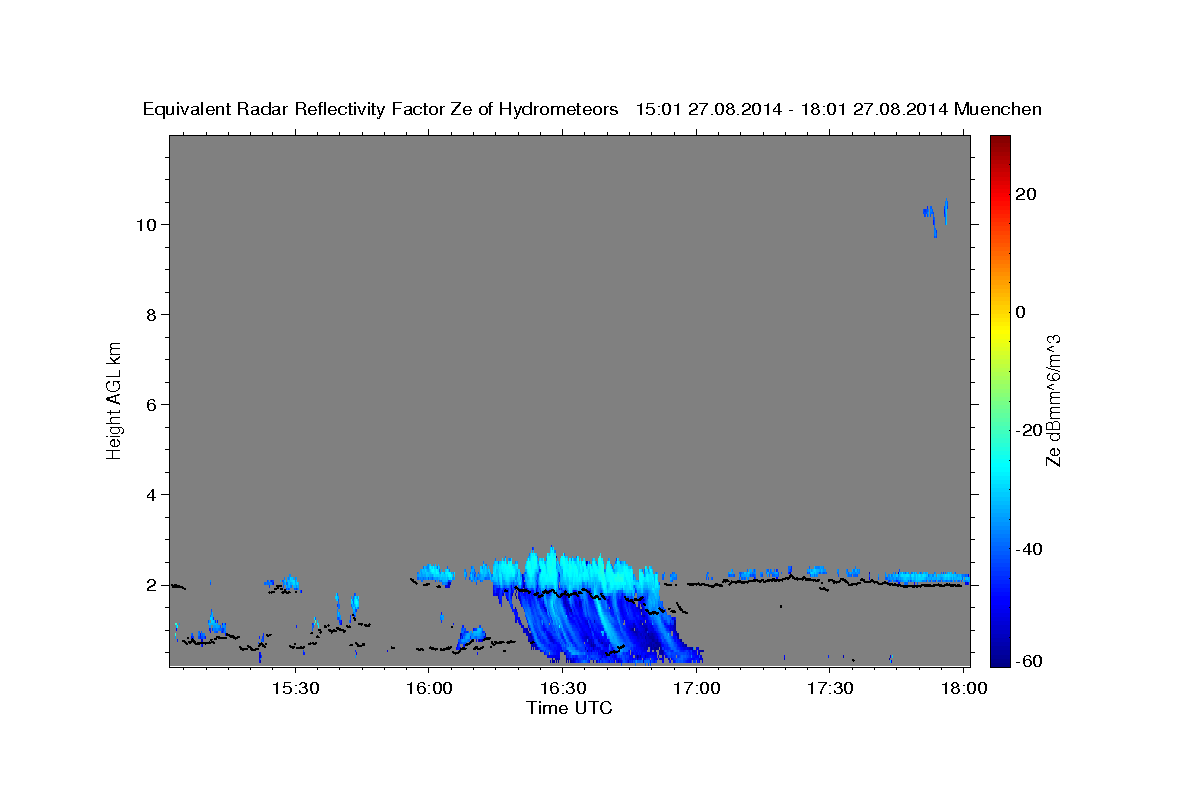The width and height of the screenshot is (1200, 800).
Task: Click the colorbar value '-60'
Action: point(1029,661)
